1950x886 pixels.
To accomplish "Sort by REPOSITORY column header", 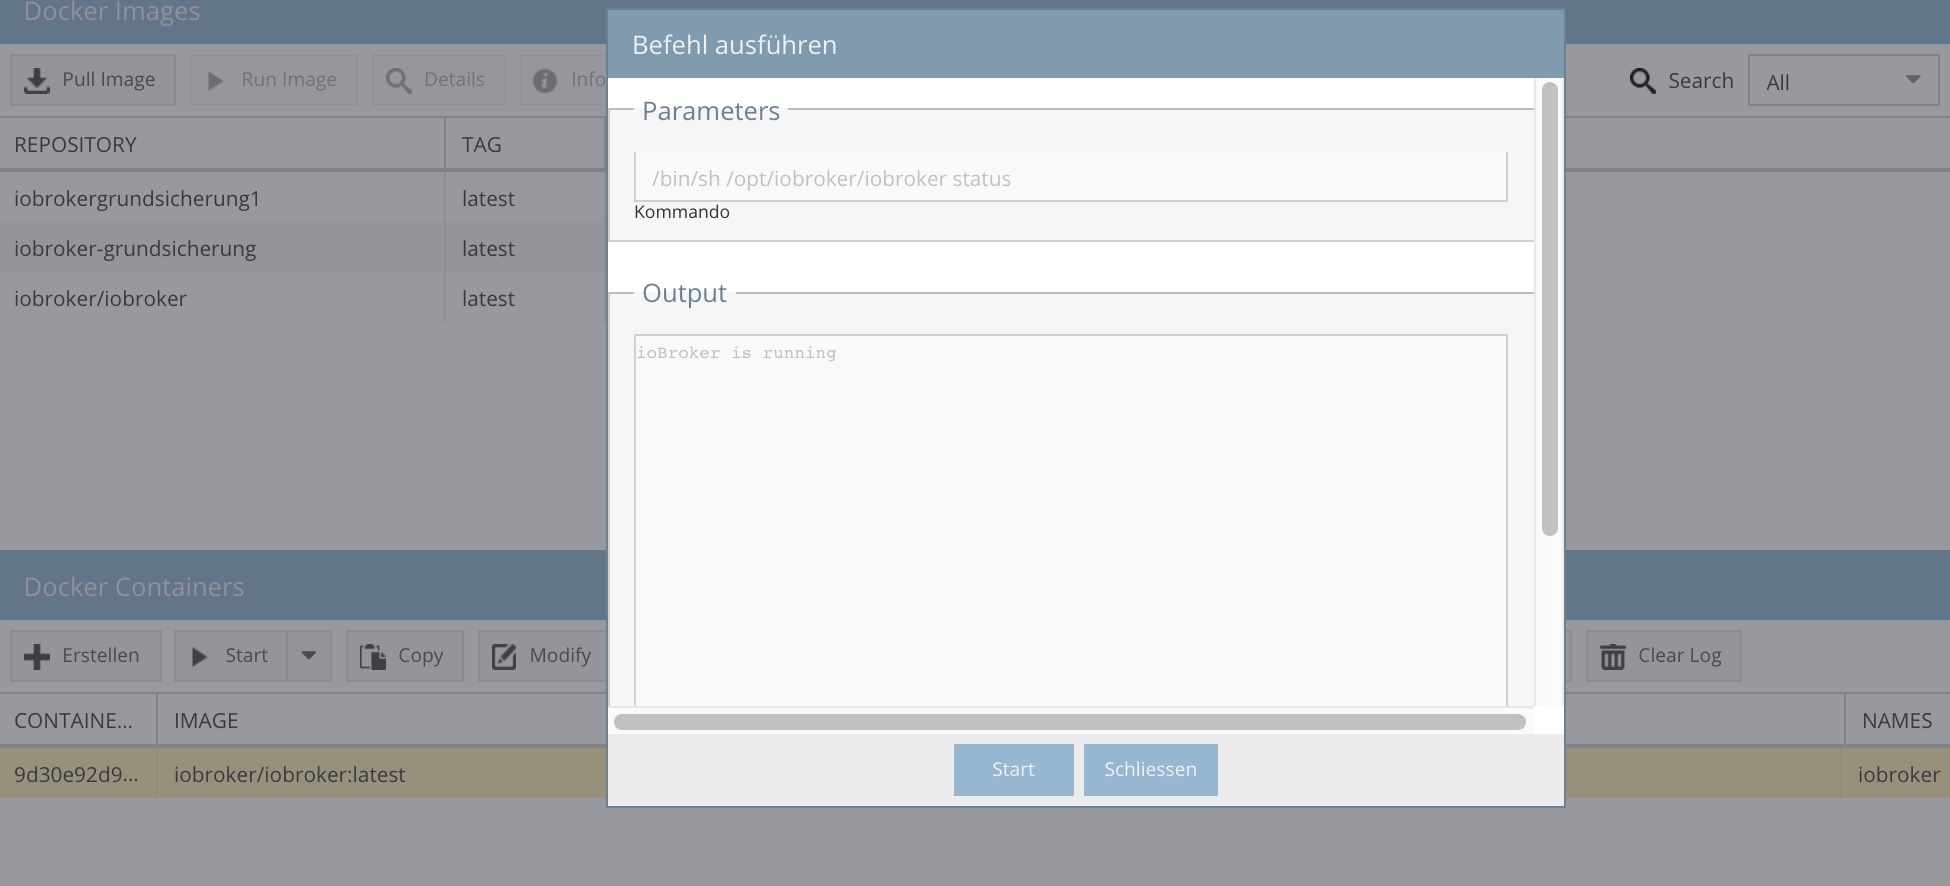I will tap(222, 145).
